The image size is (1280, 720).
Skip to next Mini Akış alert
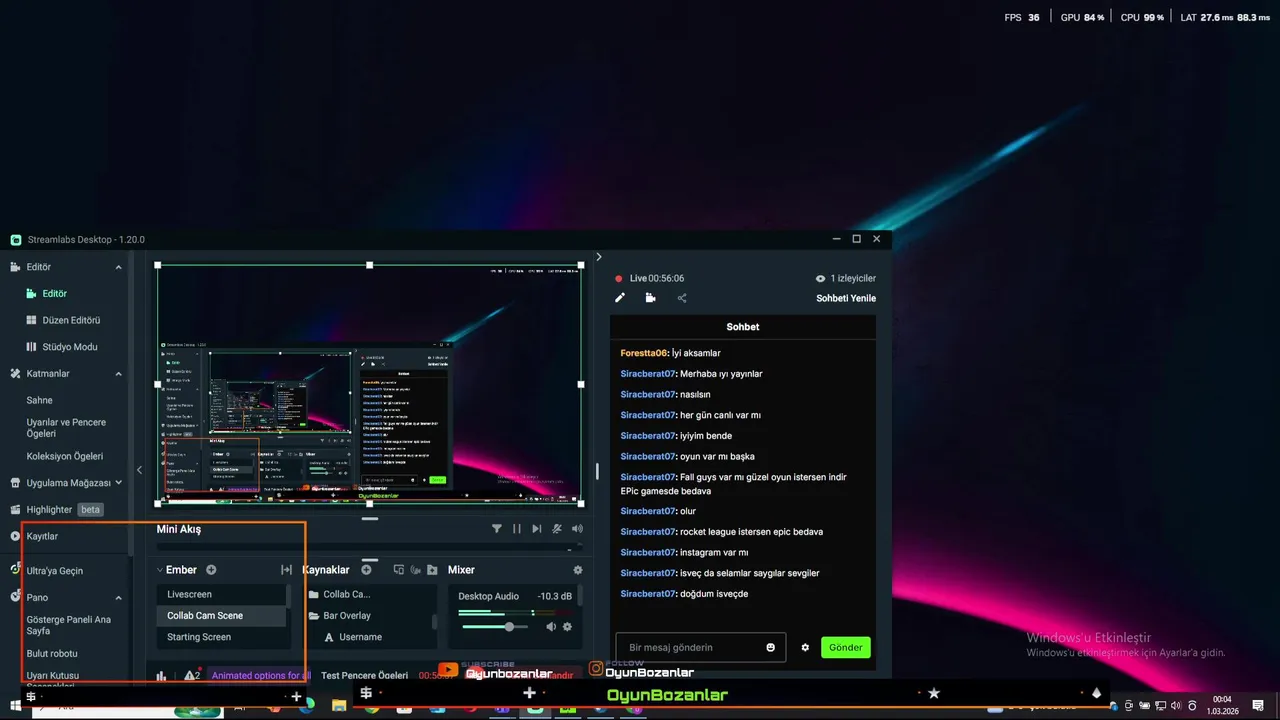537,529
